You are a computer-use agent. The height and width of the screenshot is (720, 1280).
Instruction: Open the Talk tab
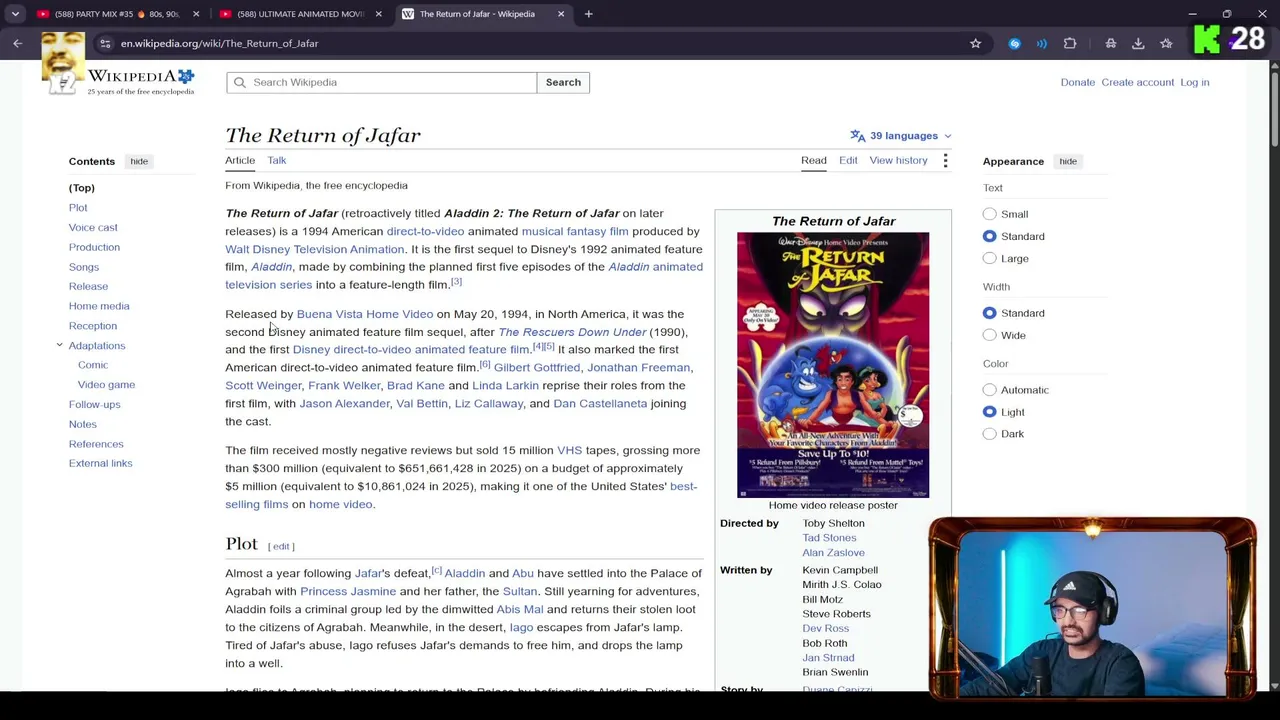pos(276,160)
